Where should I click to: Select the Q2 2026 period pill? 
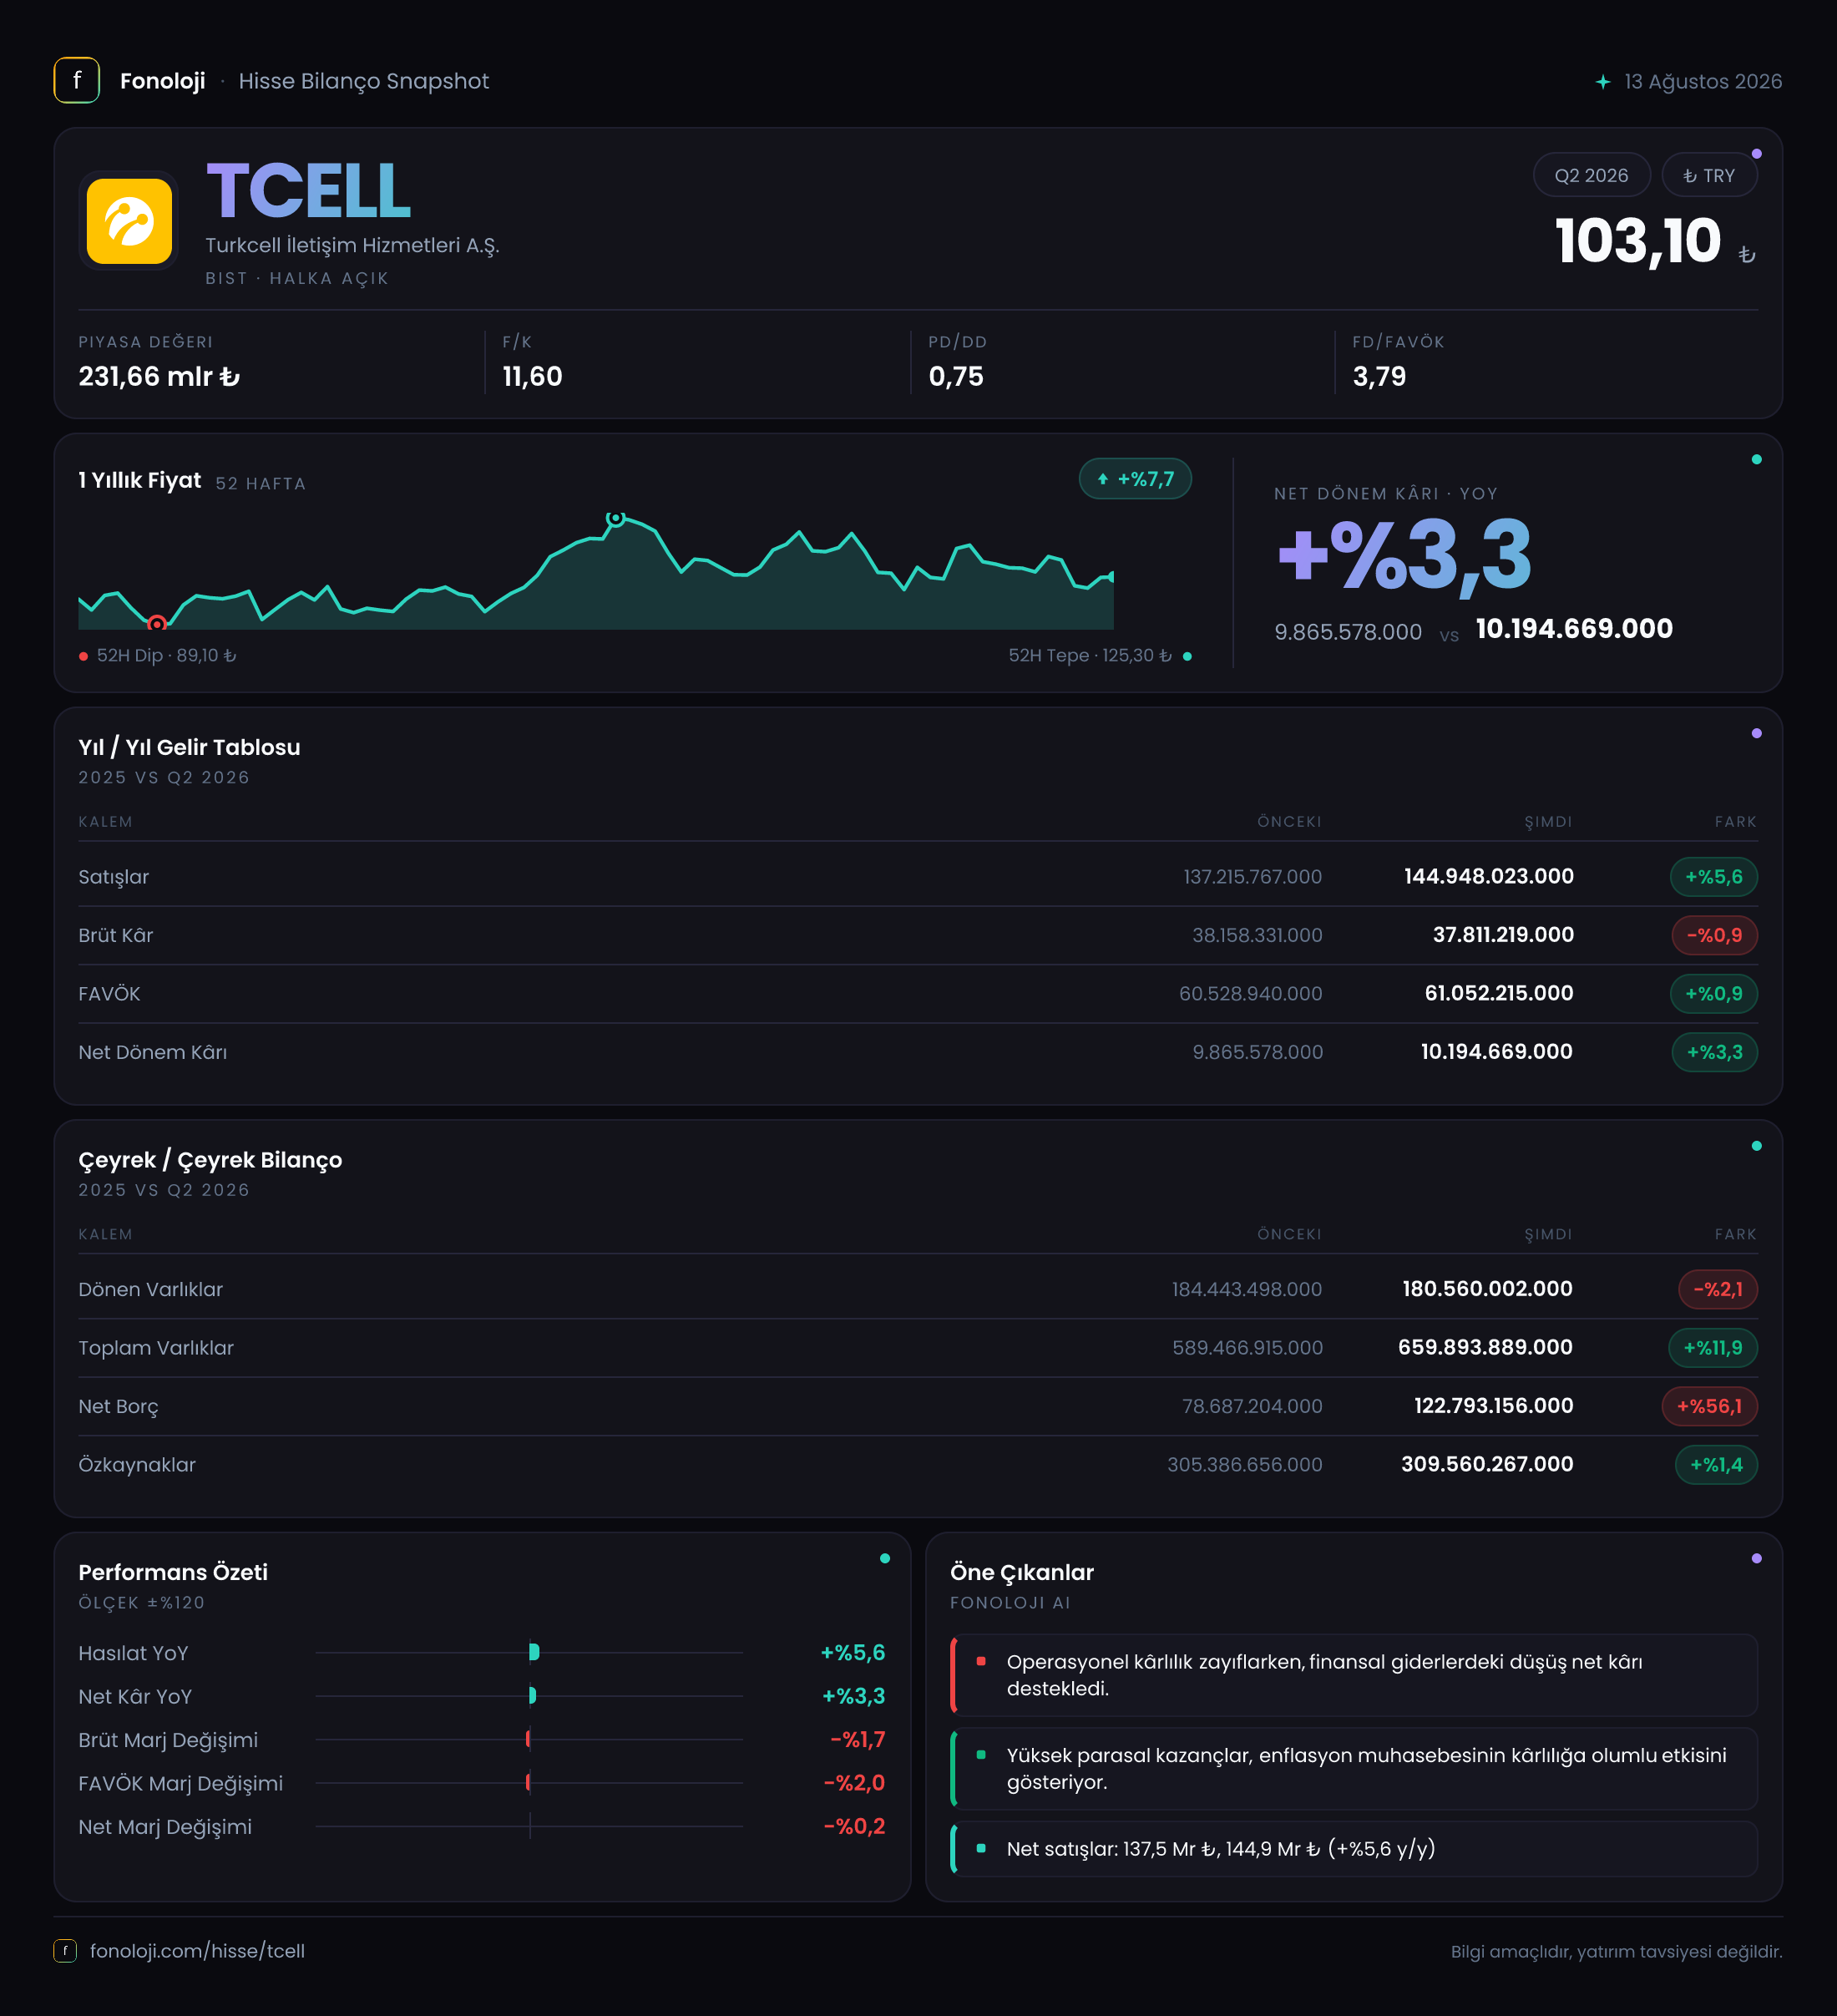(1591, 175)
